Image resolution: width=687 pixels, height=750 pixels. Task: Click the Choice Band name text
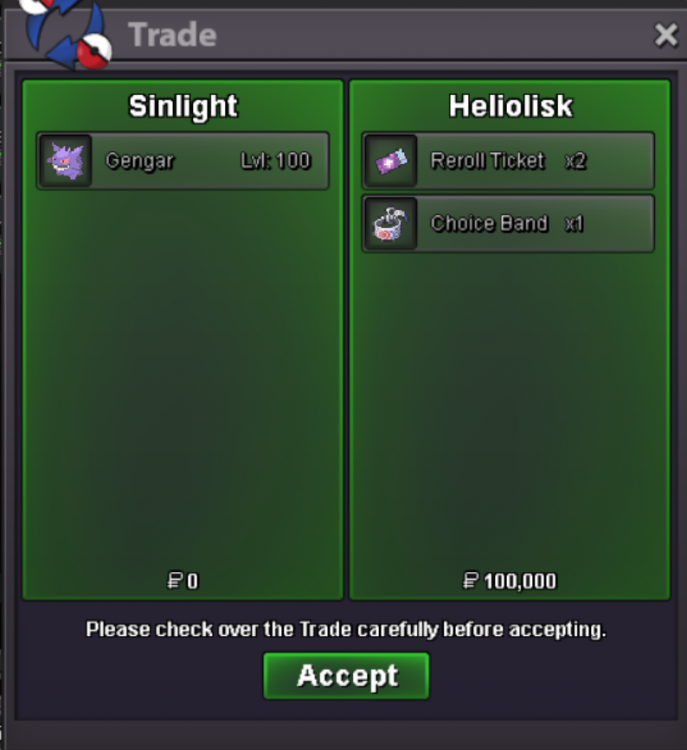489,223
